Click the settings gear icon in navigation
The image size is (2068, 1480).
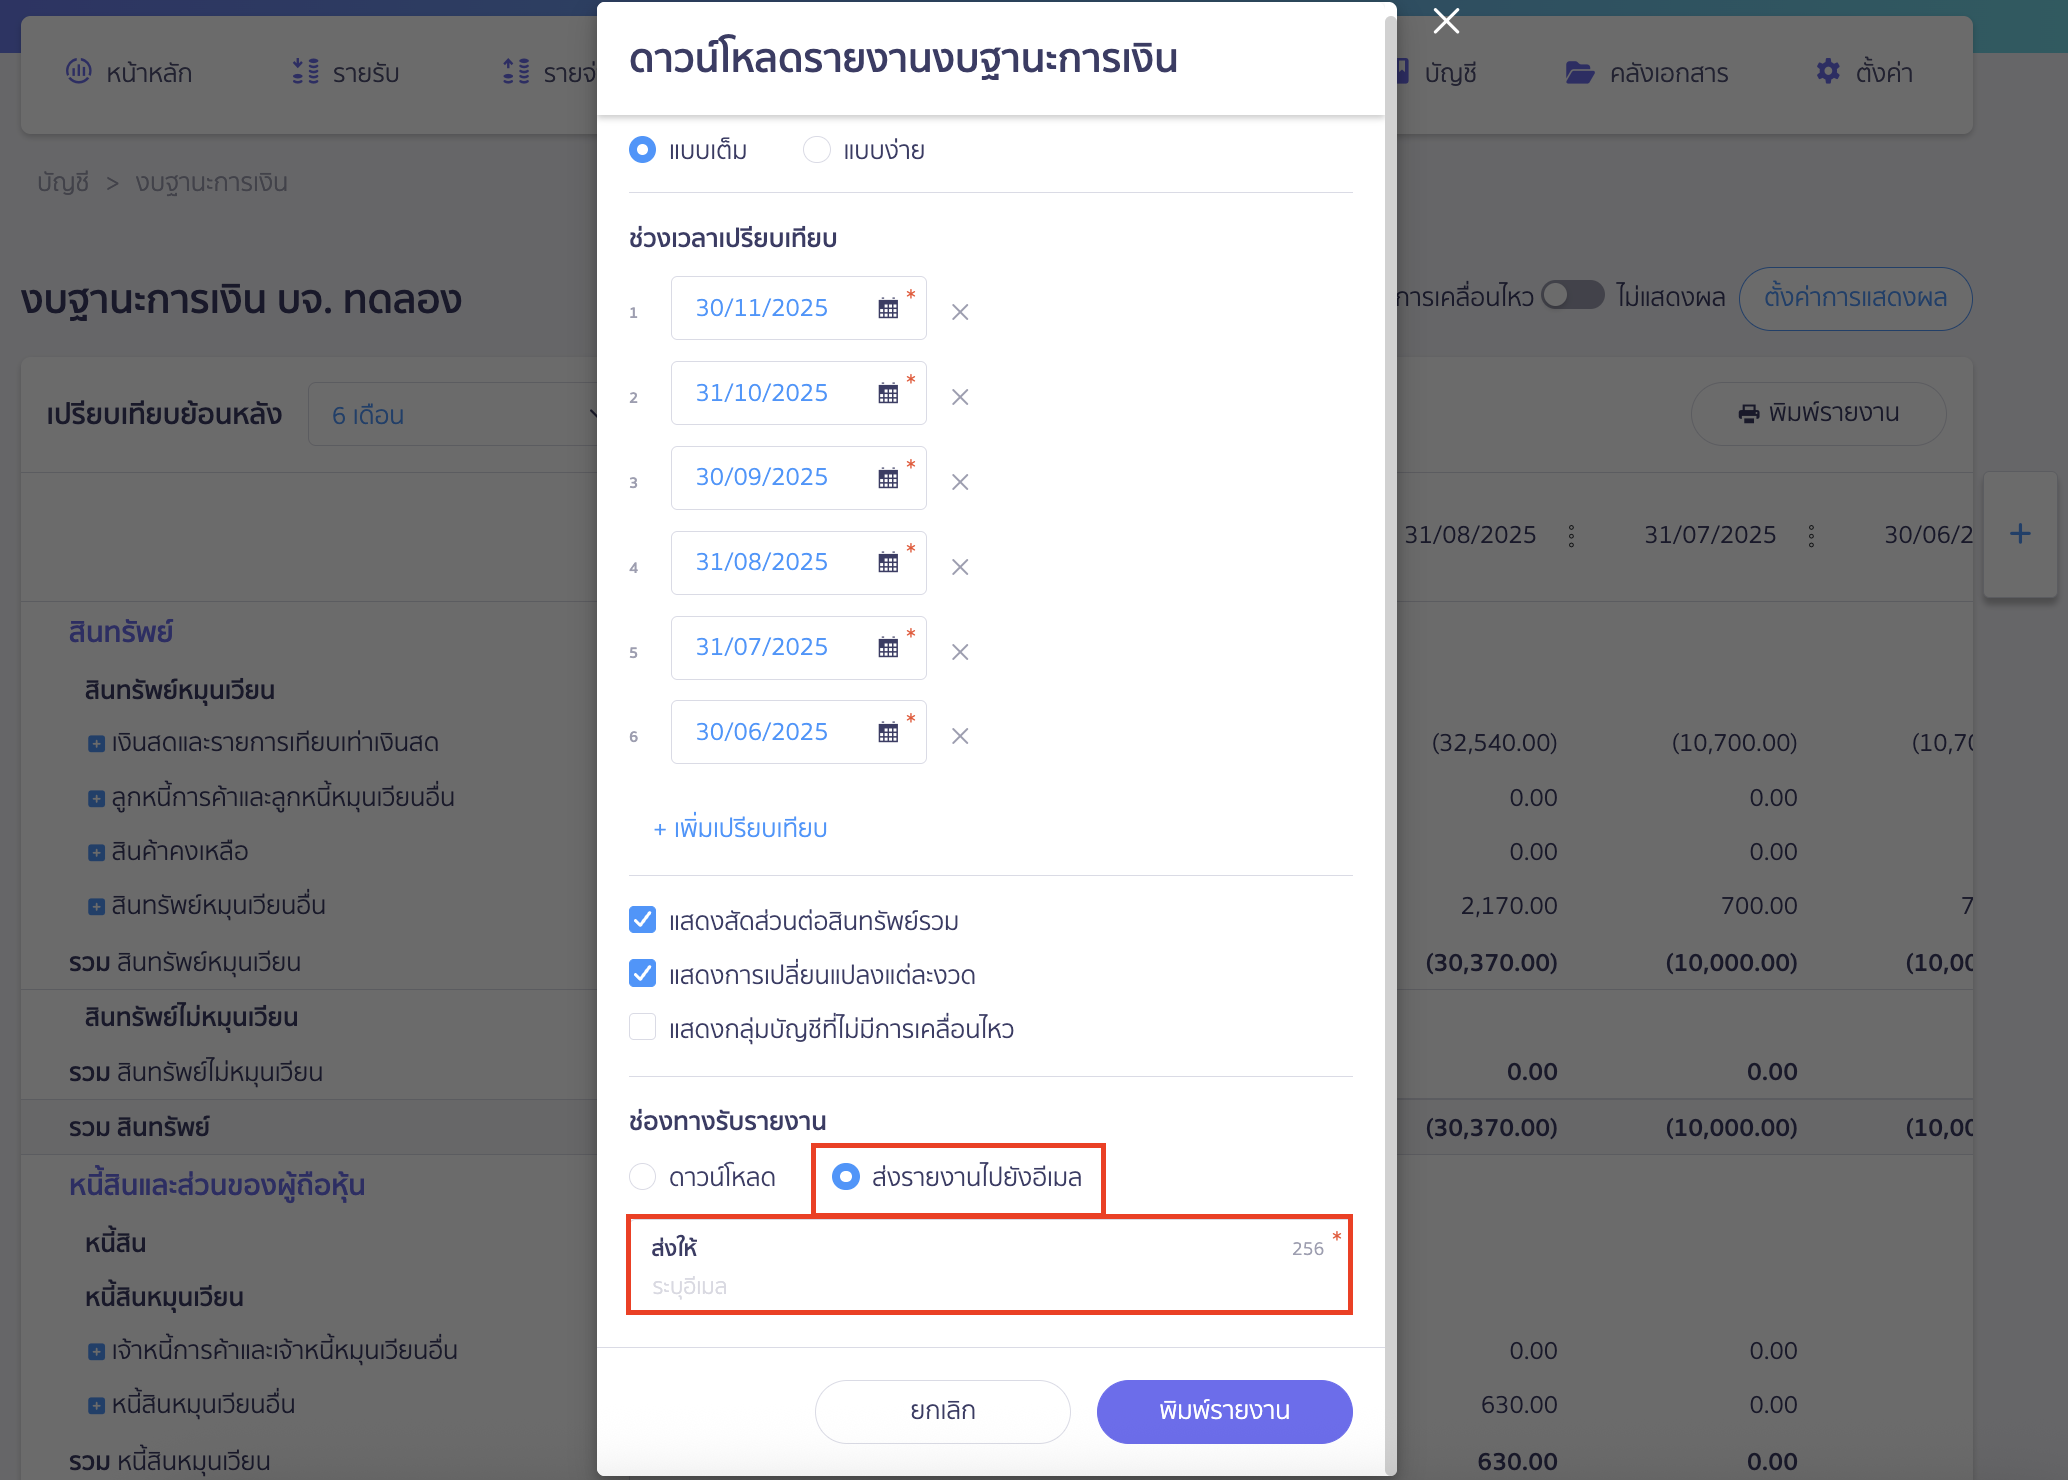(x=1828, y=72)
